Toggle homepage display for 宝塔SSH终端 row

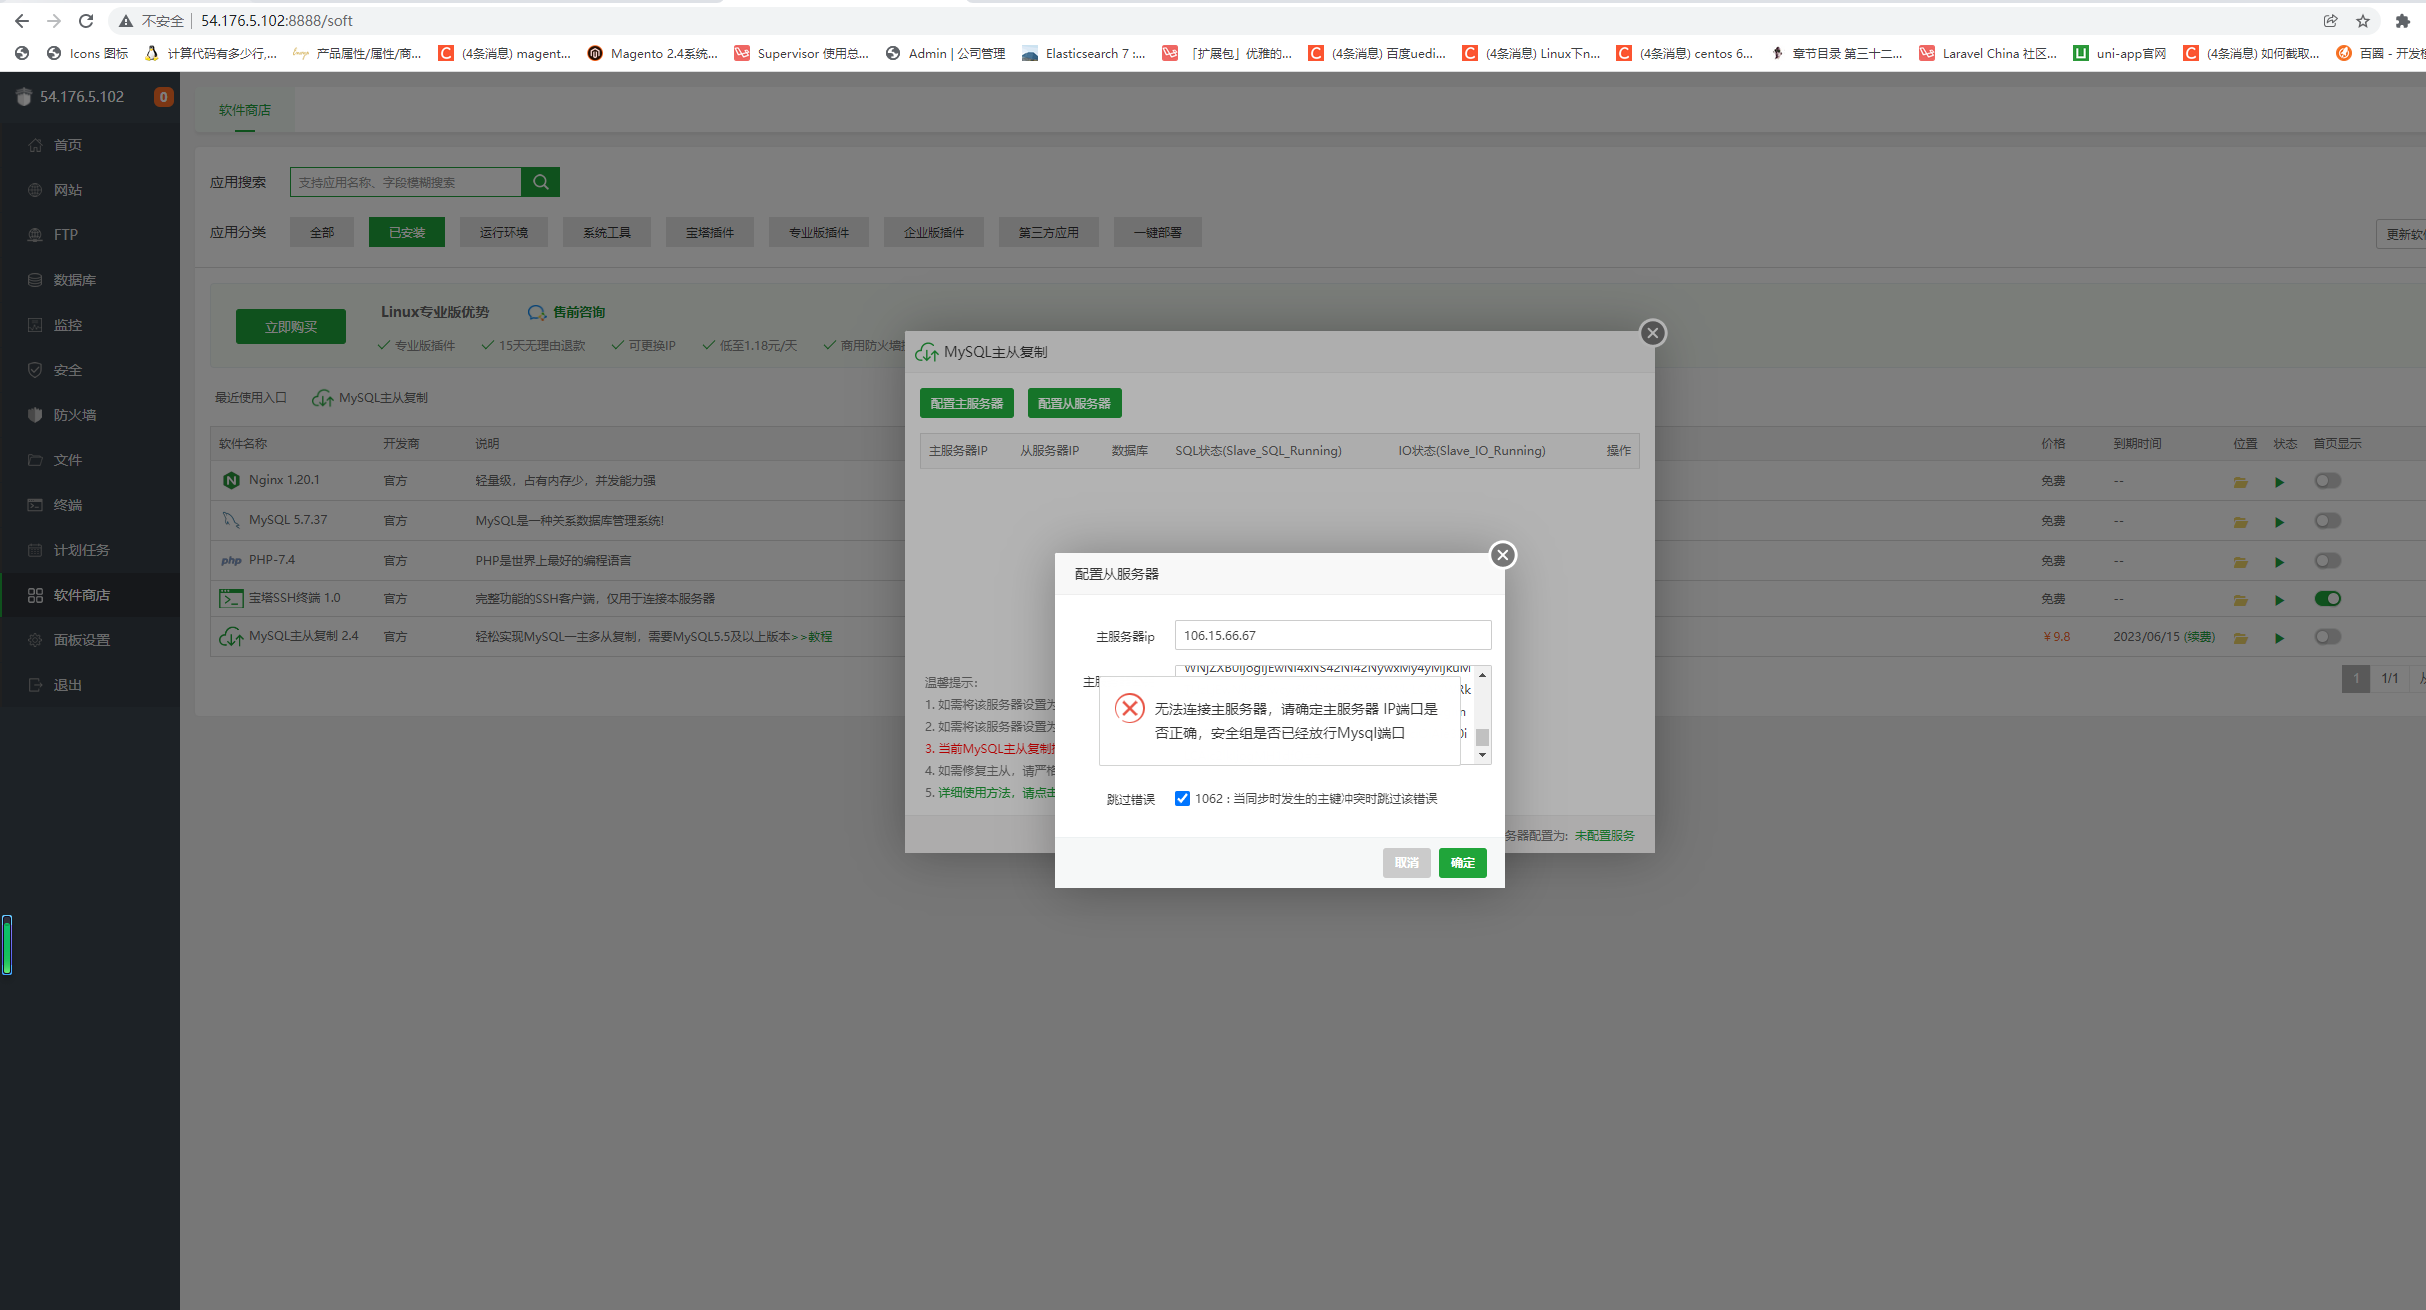pyautogui.click(x=2327, y=599)
